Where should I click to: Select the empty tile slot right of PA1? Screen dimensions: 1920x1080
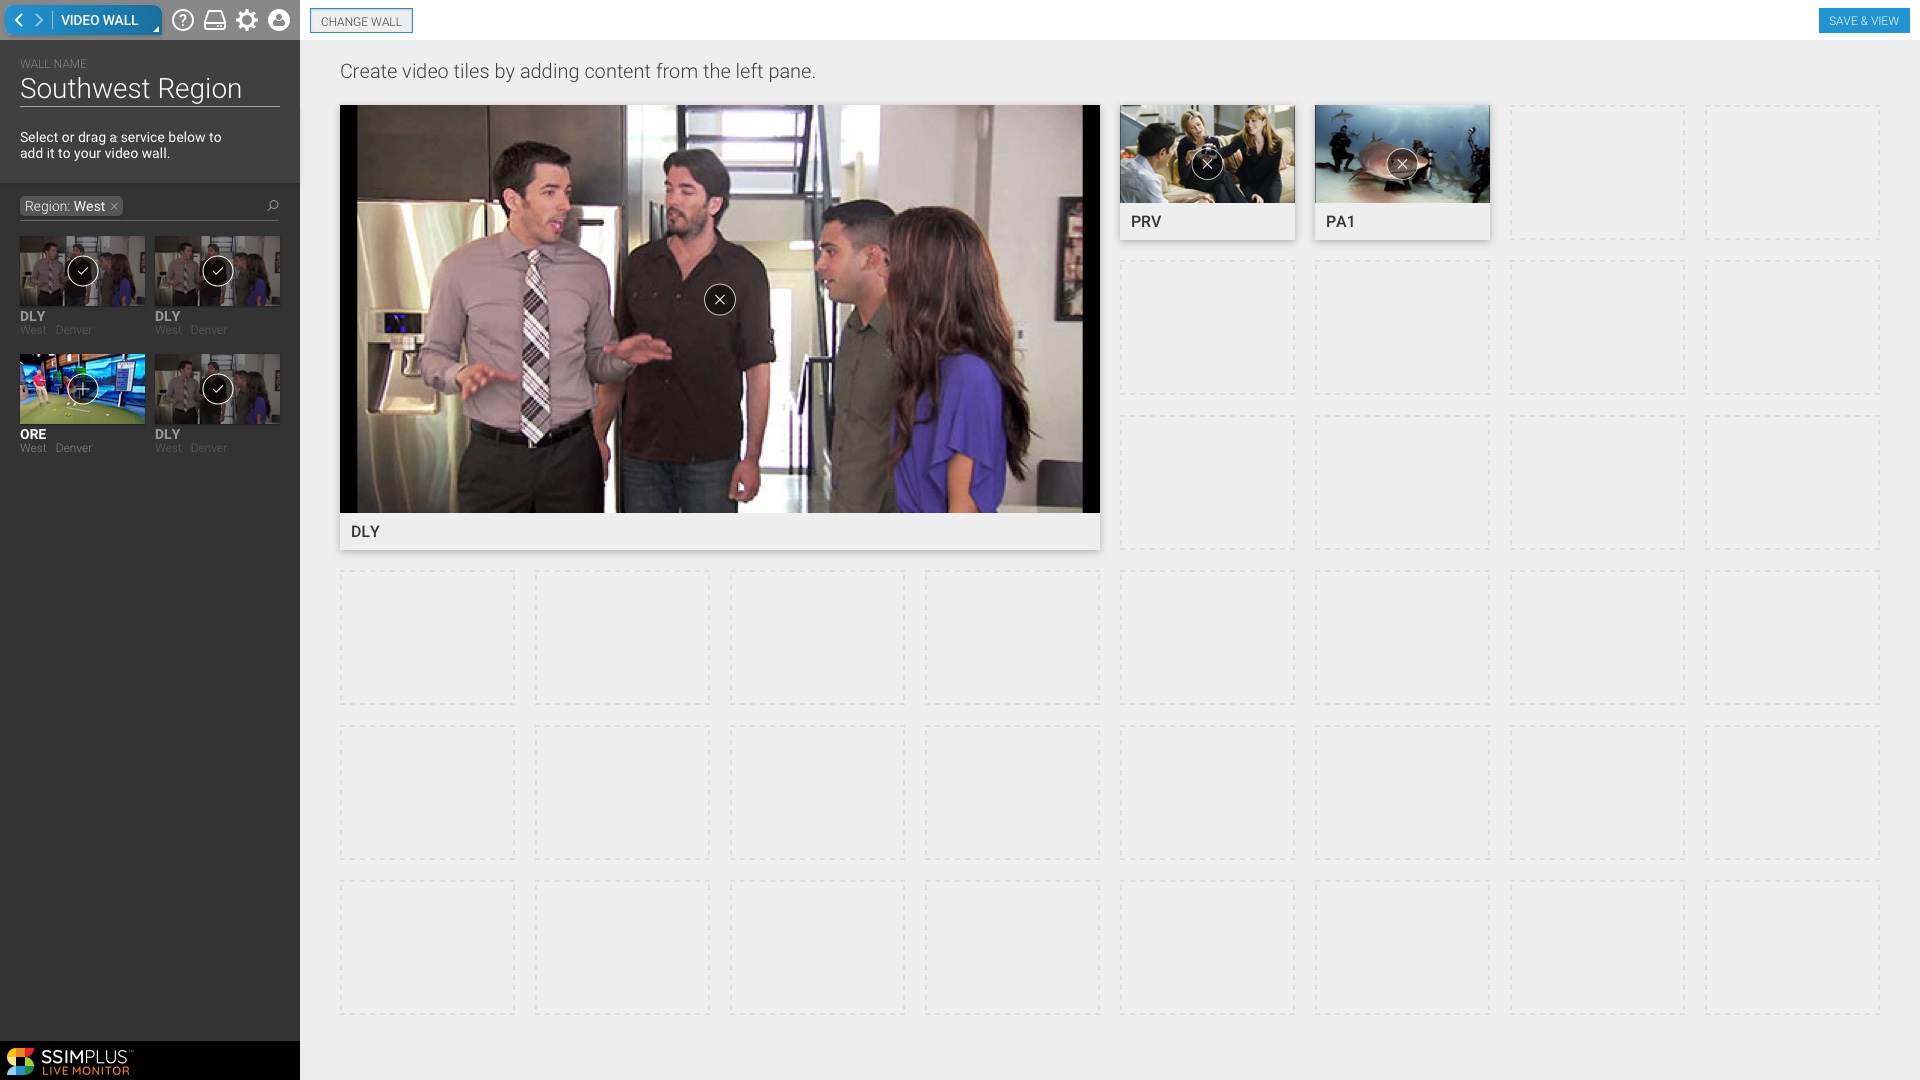(x=1597, y=172)
